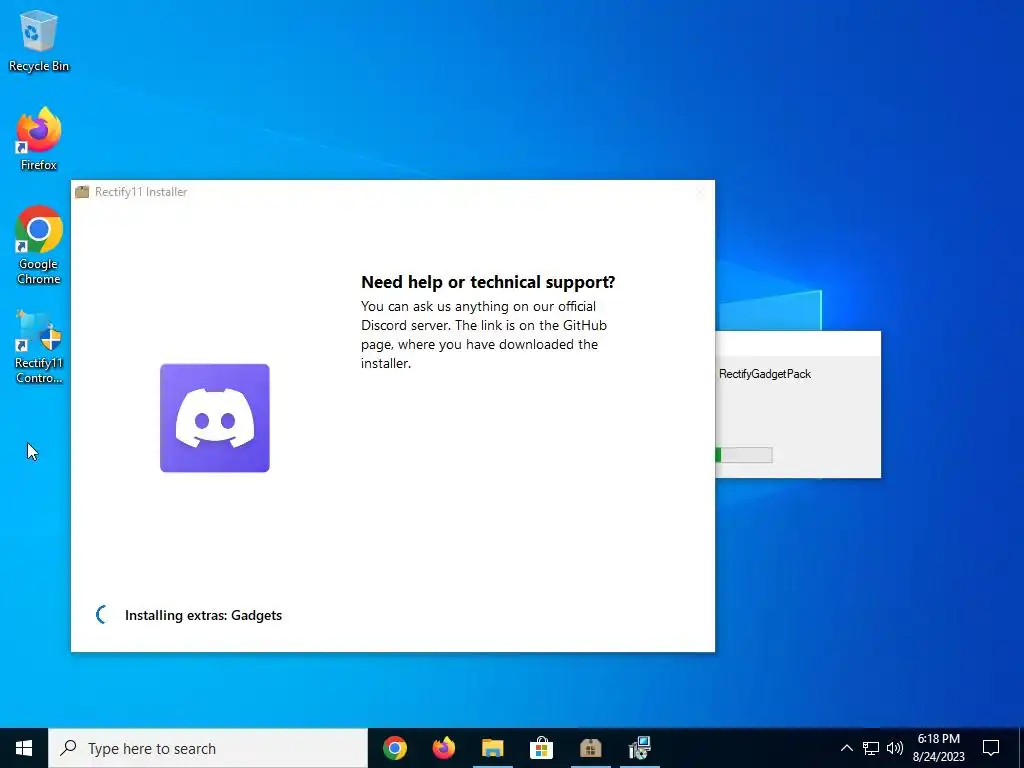Open the clock showing 6:18 PM
Screen dimensions: 1024x768
click(938, 748)
